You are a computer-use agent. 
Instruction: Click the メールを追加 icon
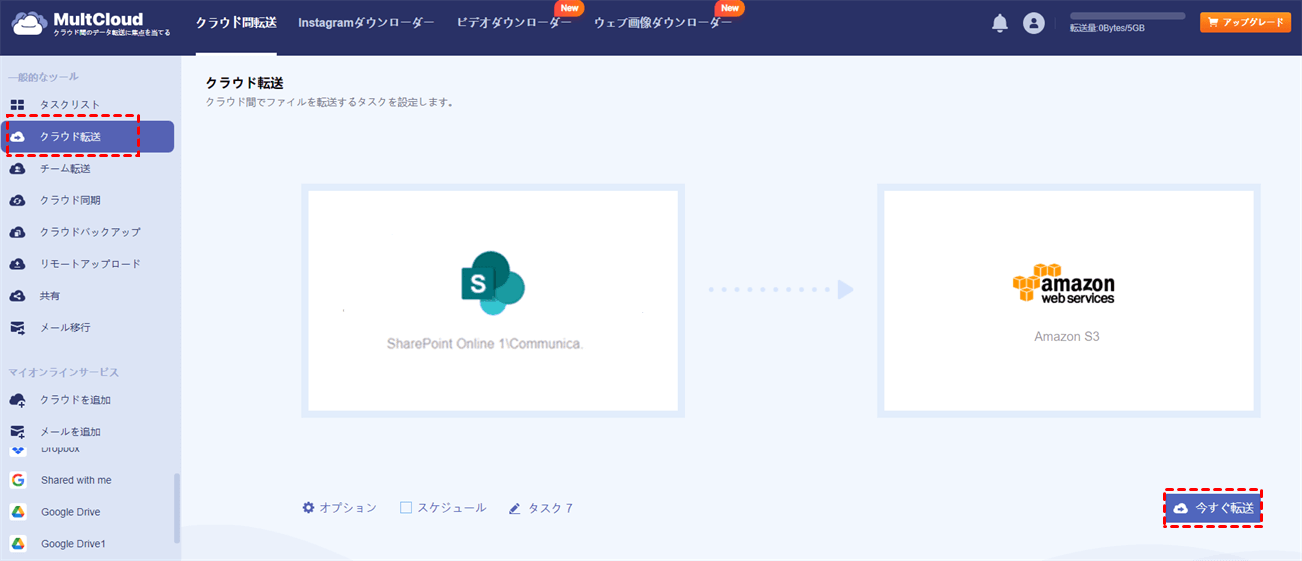[x=17, y=432]
